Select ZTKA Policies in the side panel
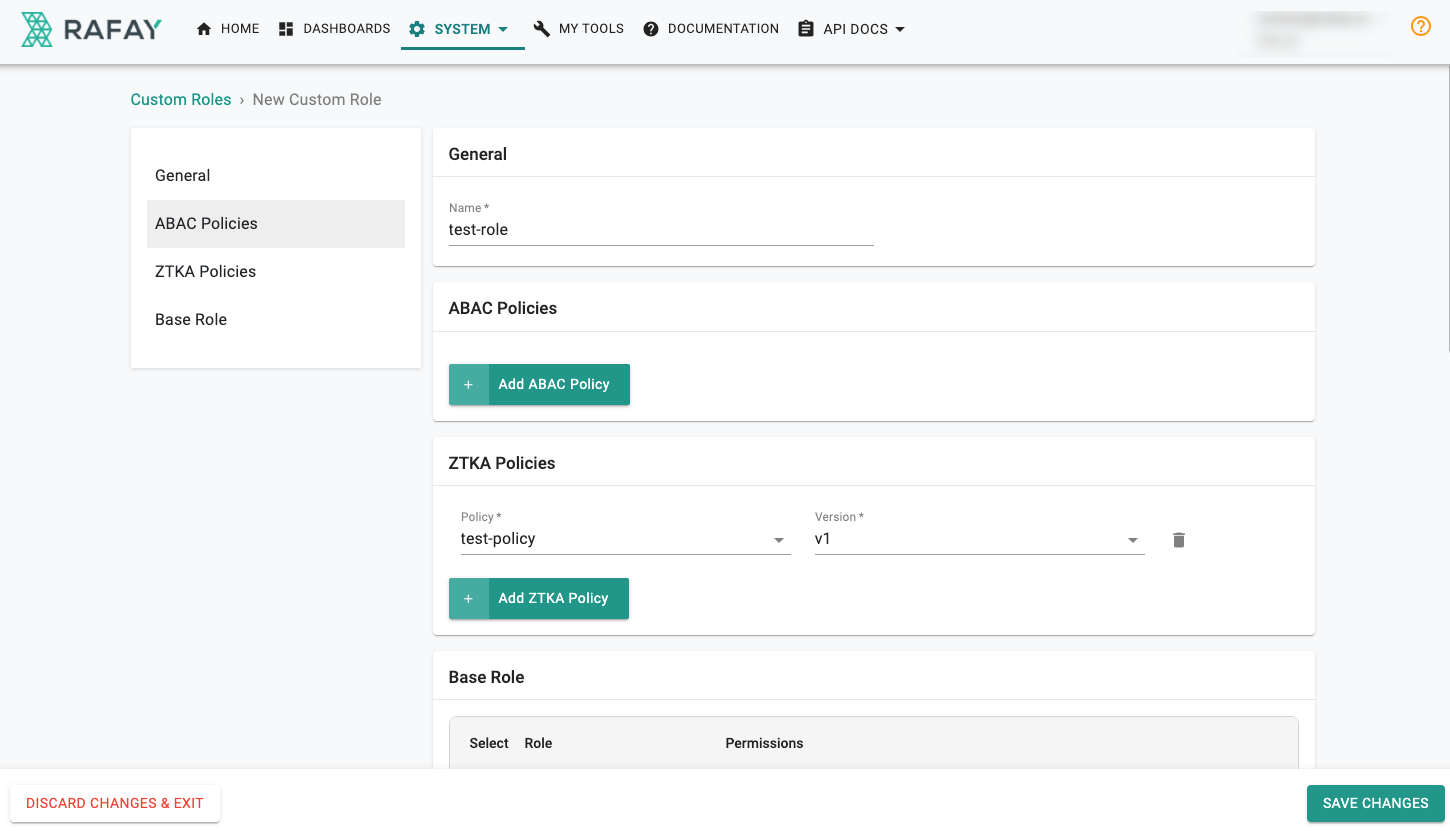Image resolution: width=1450 pixels, height=831 pixels. click(276, 272)
